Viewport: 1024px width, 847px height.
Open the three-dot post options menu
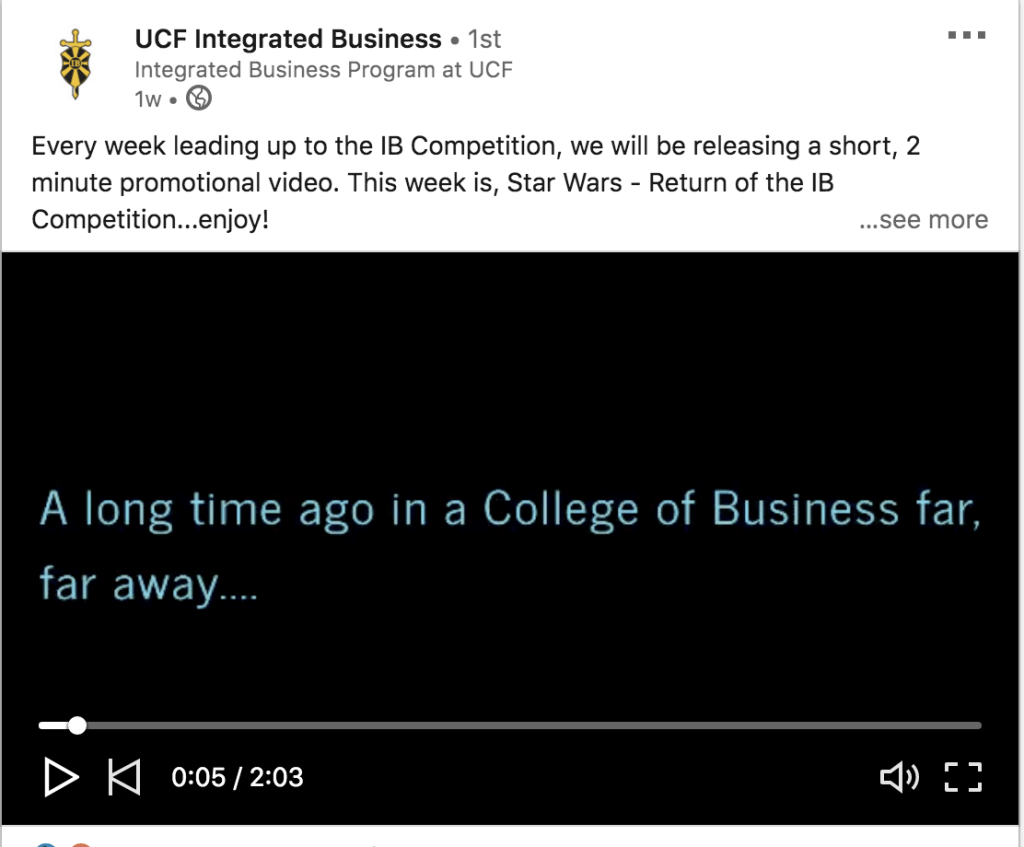[x=966, y=36]
